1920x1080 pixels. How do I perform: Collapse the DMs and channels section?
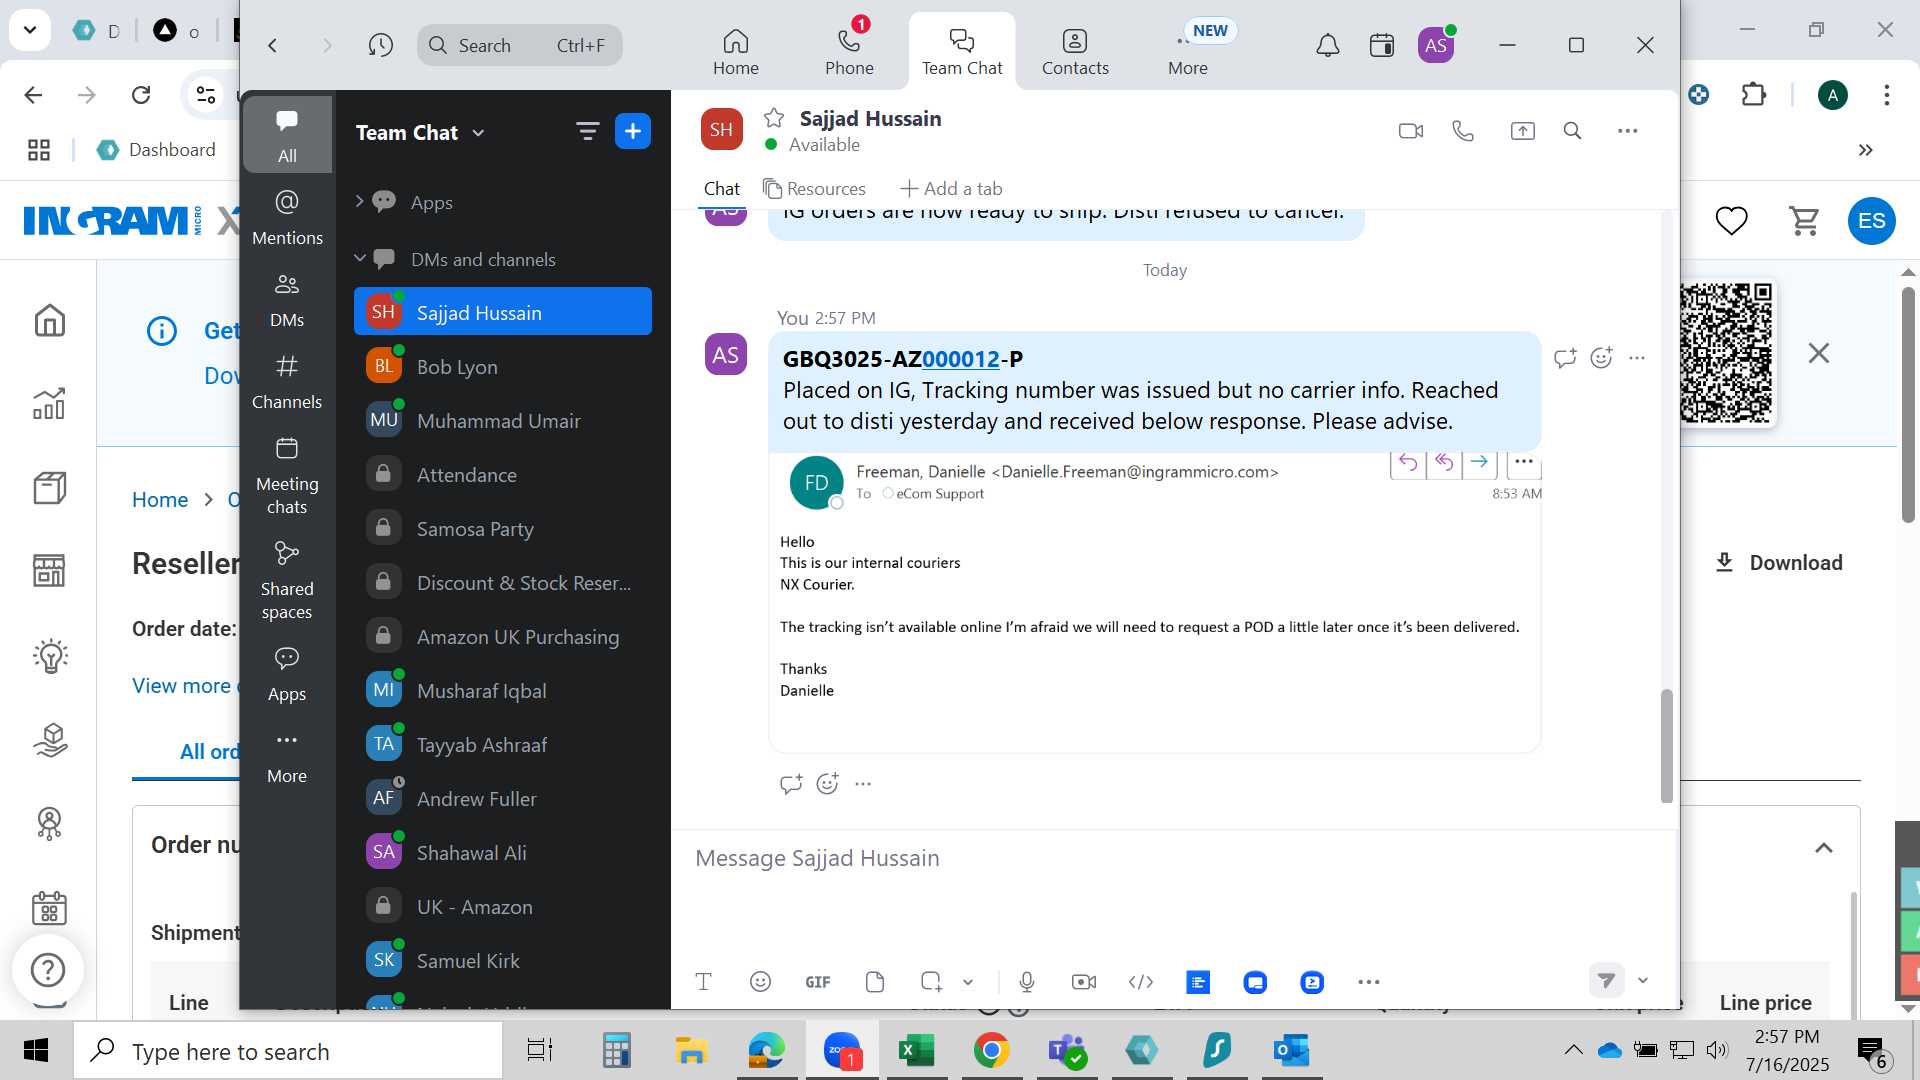360,259
